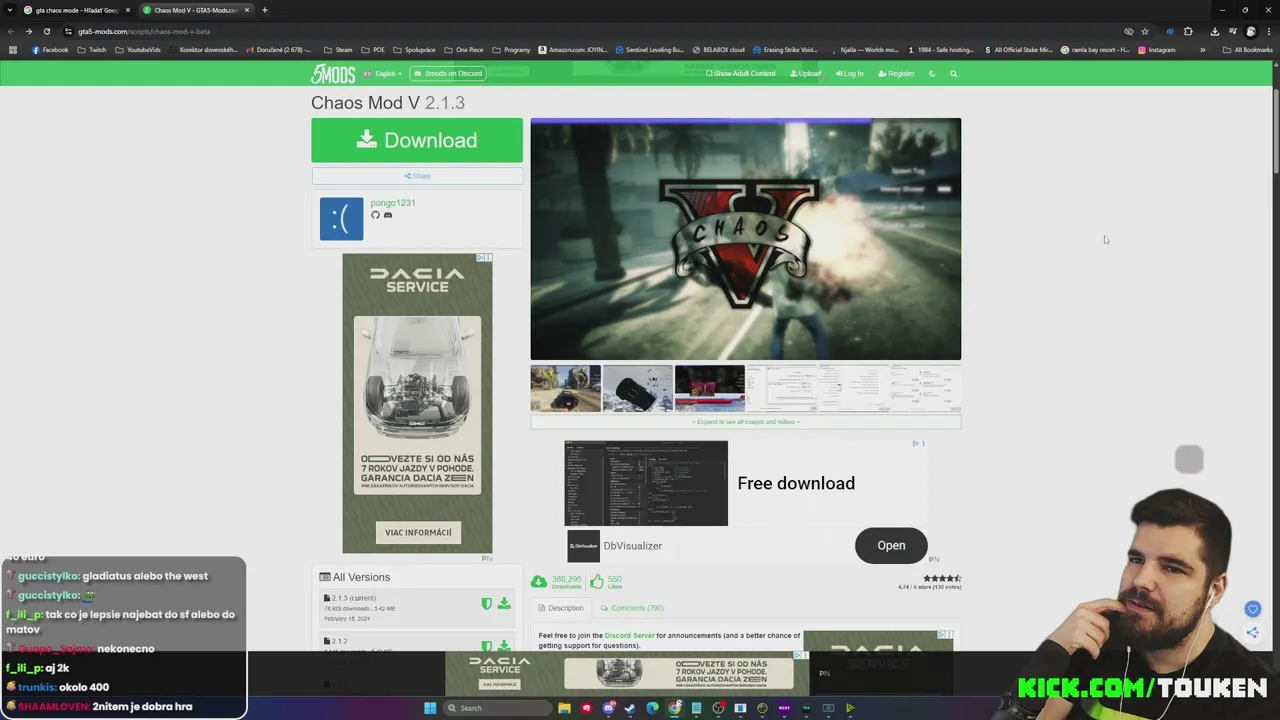Open pongo1231's GitHub icon link
The height and width of the screenshot is (720, 1280).
click(376, 215)
